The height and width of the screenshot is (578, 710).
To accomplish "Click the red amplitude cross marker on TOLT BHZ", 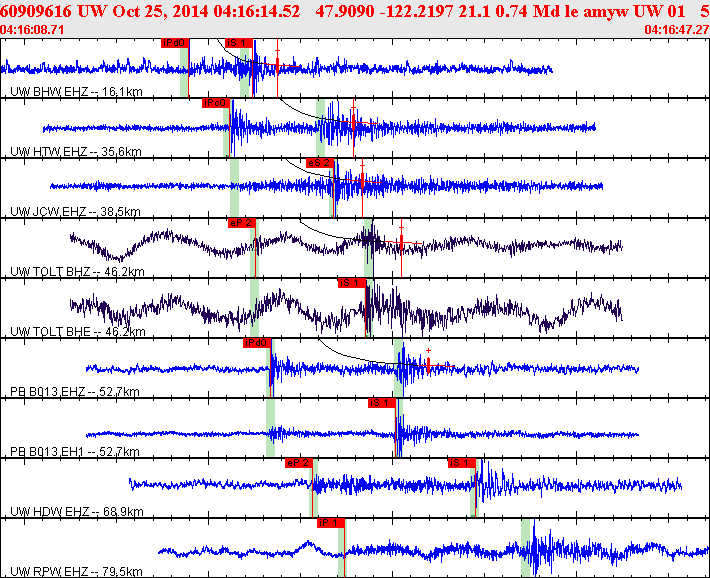I will pos(401,243).
